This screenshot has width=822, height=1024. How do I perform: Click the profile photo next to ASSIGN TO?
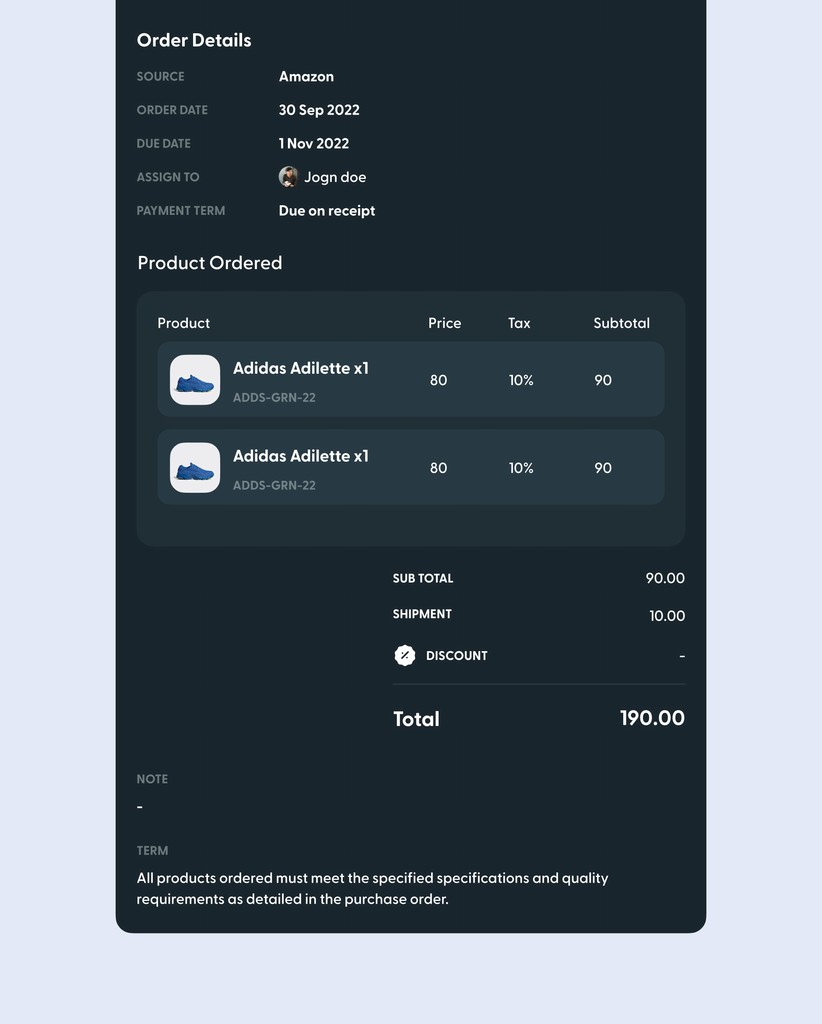pos(287,176)
